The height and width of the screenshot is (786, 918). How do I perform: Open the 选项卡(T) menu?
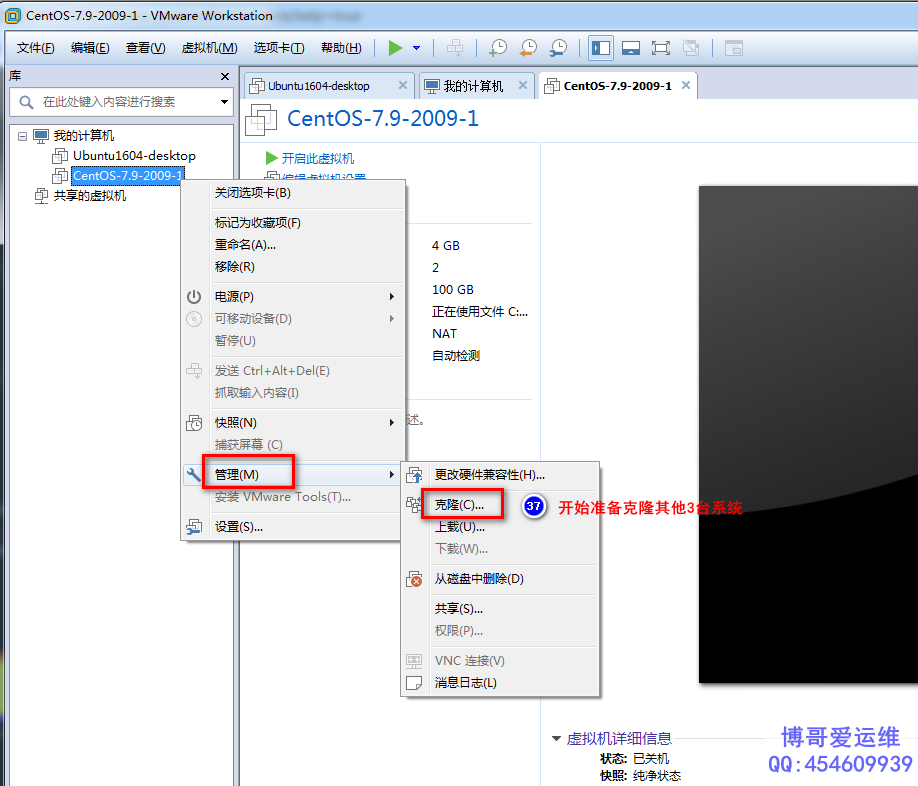pos(279,48)
